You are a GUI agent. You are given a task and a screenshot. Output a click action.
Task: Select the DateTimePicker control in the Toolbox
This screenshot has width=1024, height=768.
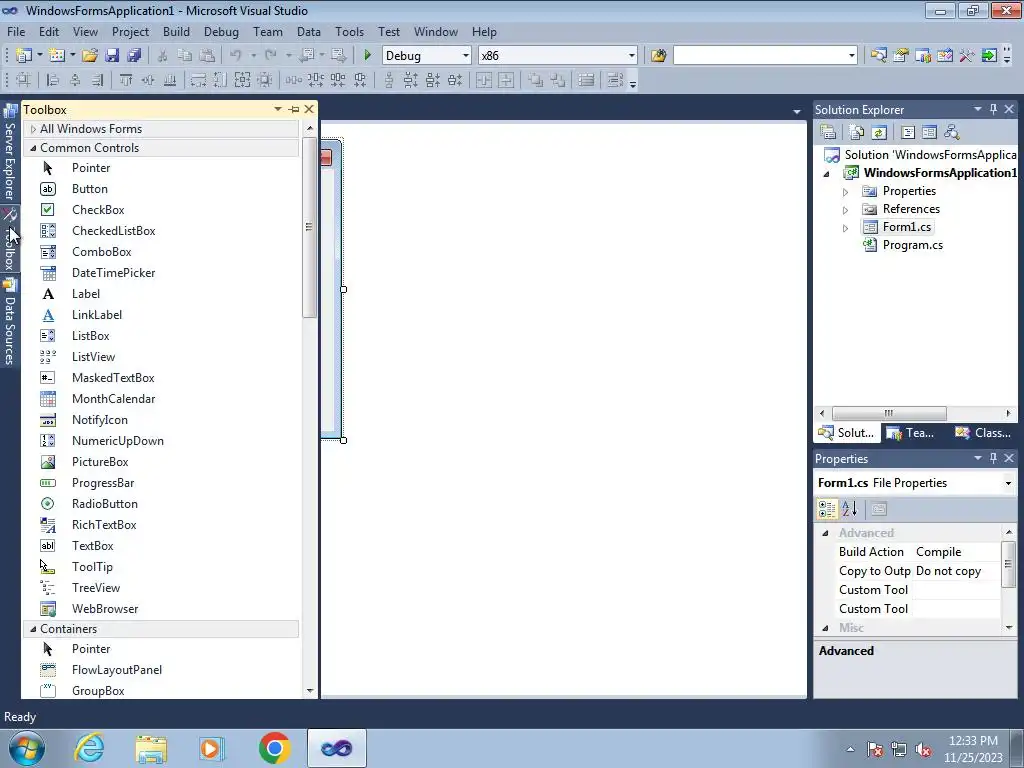[161, 273]
